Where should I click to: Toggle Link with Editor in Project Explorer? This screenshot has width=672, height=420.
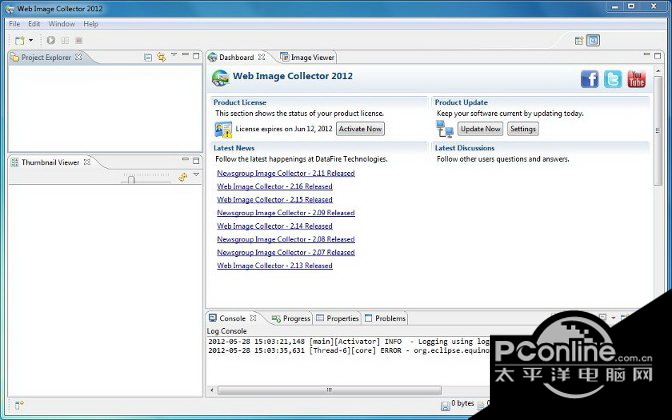[161, 57]
